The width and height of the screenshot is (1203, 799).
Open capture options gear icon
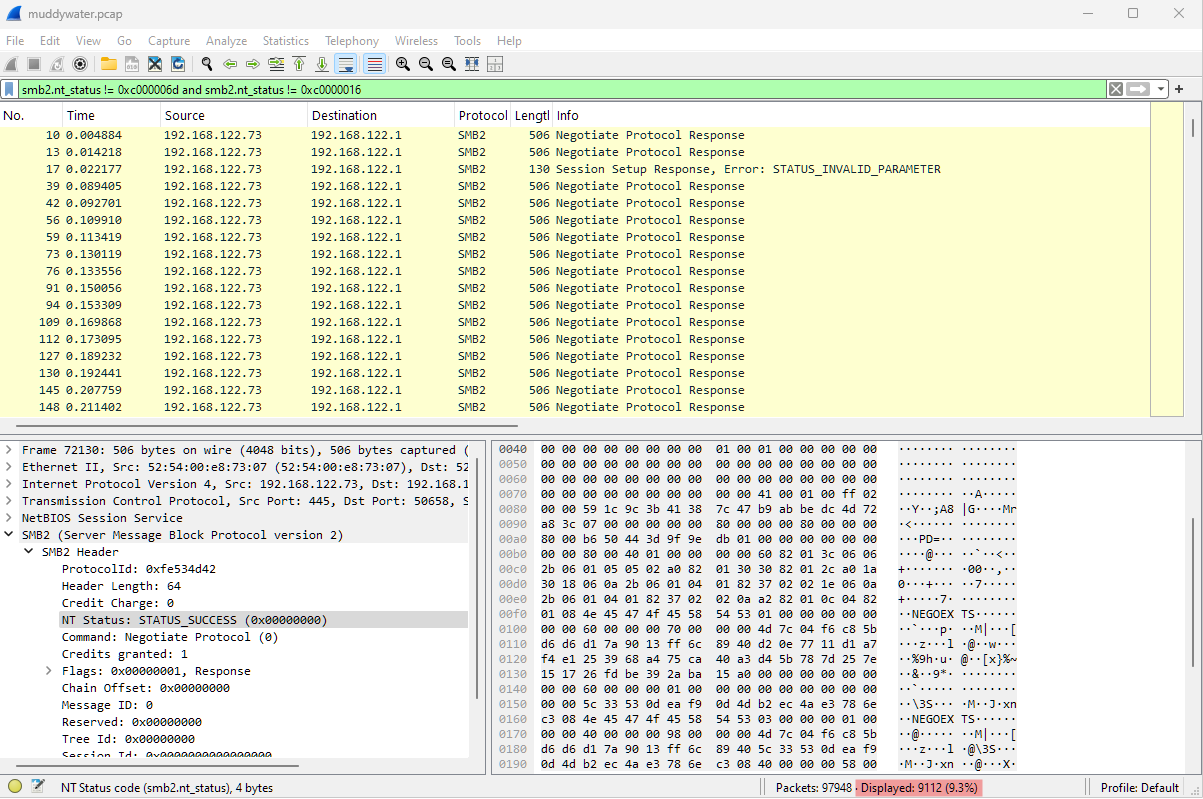(x=80, y=64)
